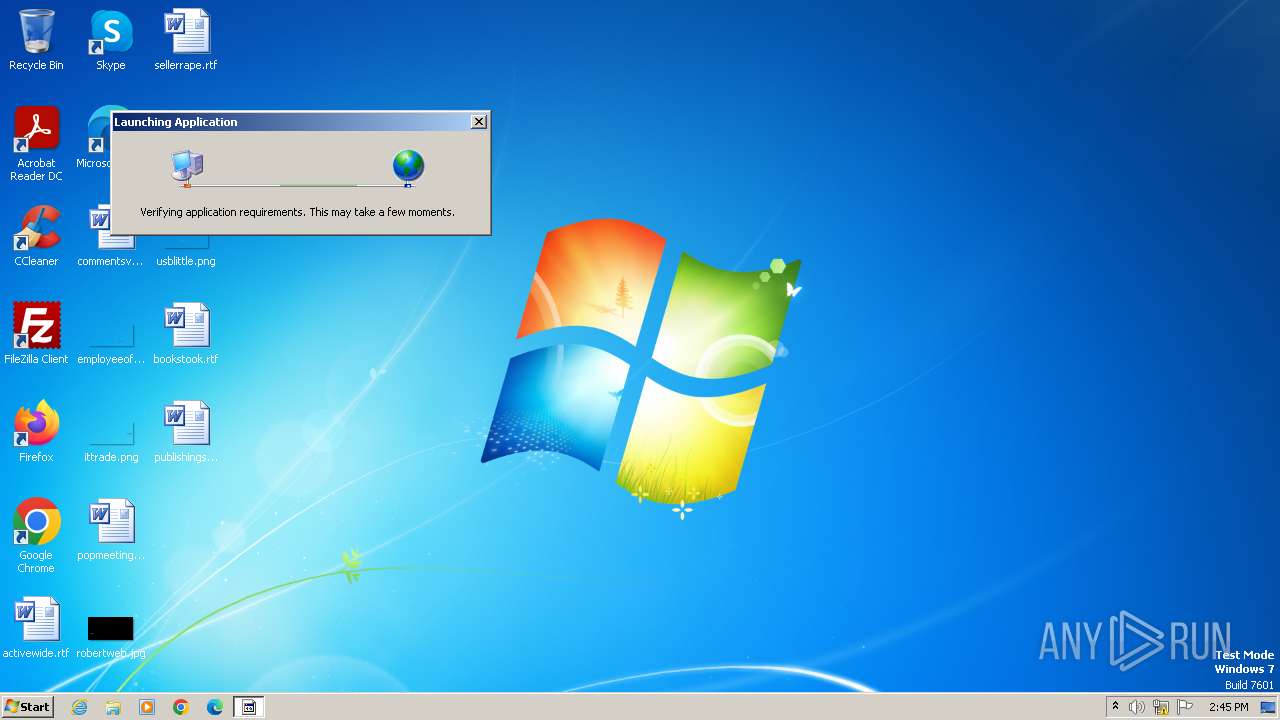Viewport: 1280px width, 720px height.
Task: Click the 'Verifying application requirements' message
Action: click(x=298, y=212)
